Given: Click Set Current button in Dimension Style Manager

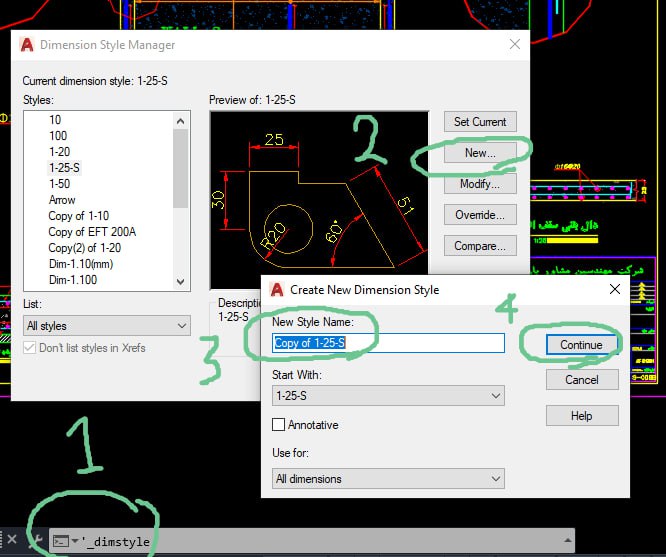Looking at the screenshot, I should click(480, 122).
